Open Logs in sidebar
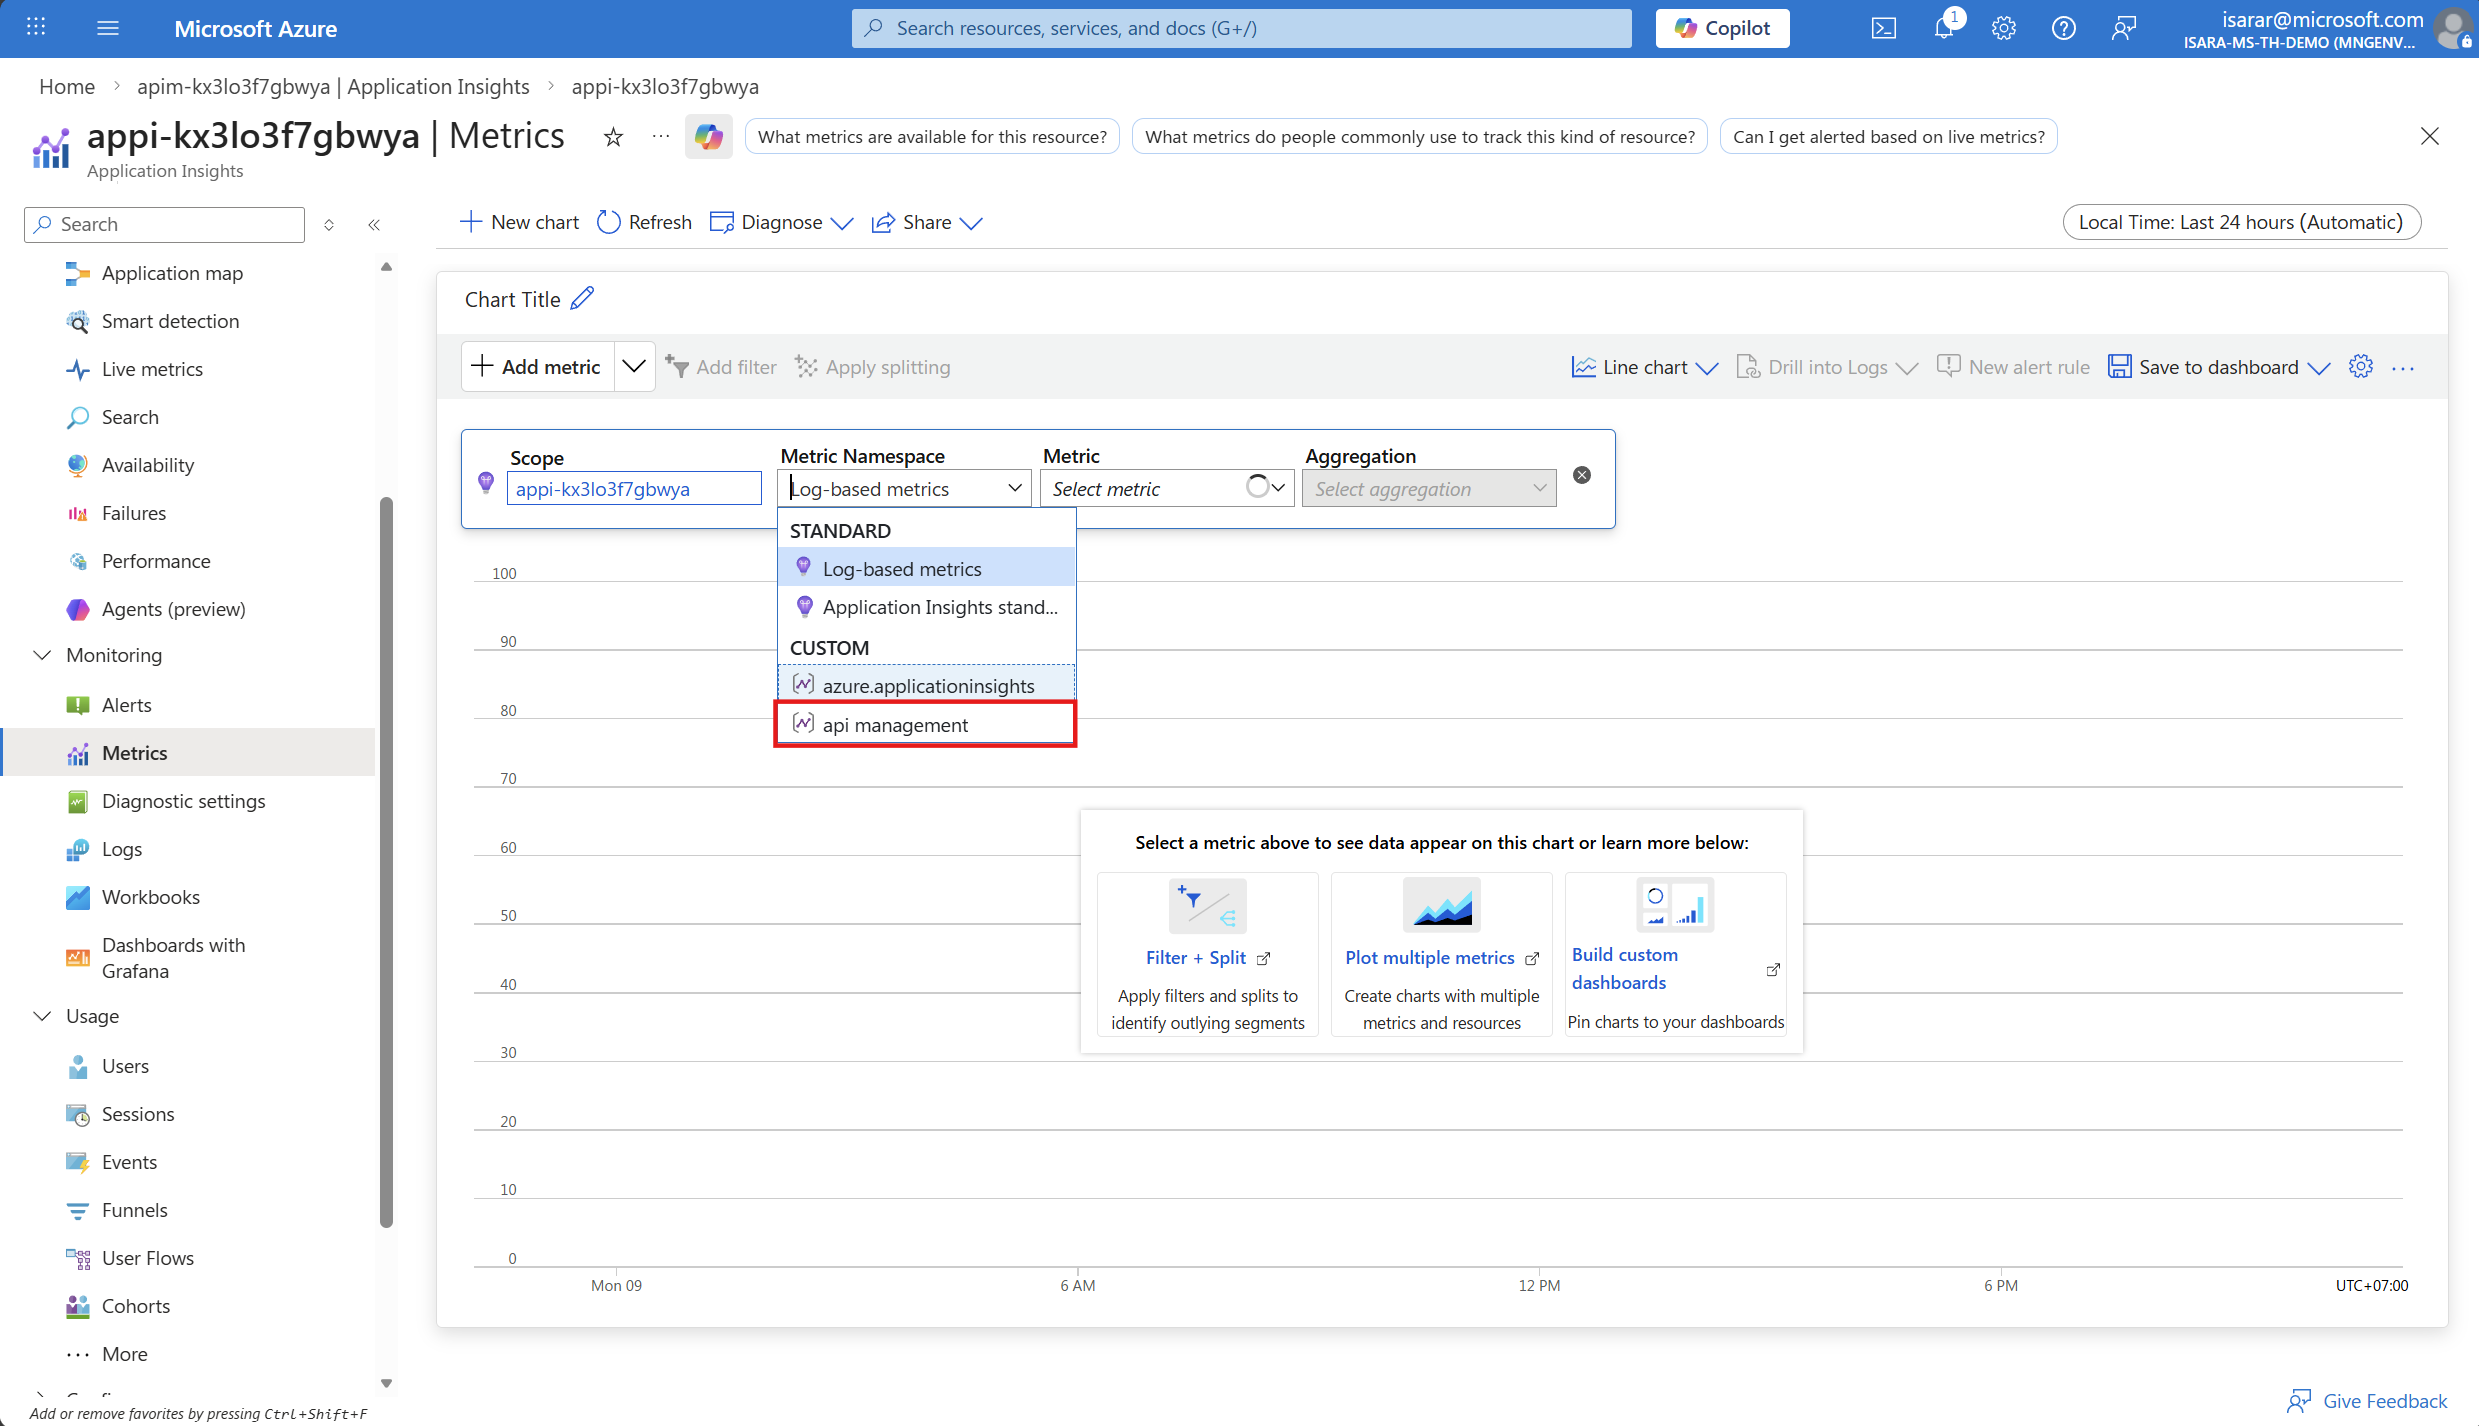Screen dimensions: 2479x1426 click(x=122, y=849)
